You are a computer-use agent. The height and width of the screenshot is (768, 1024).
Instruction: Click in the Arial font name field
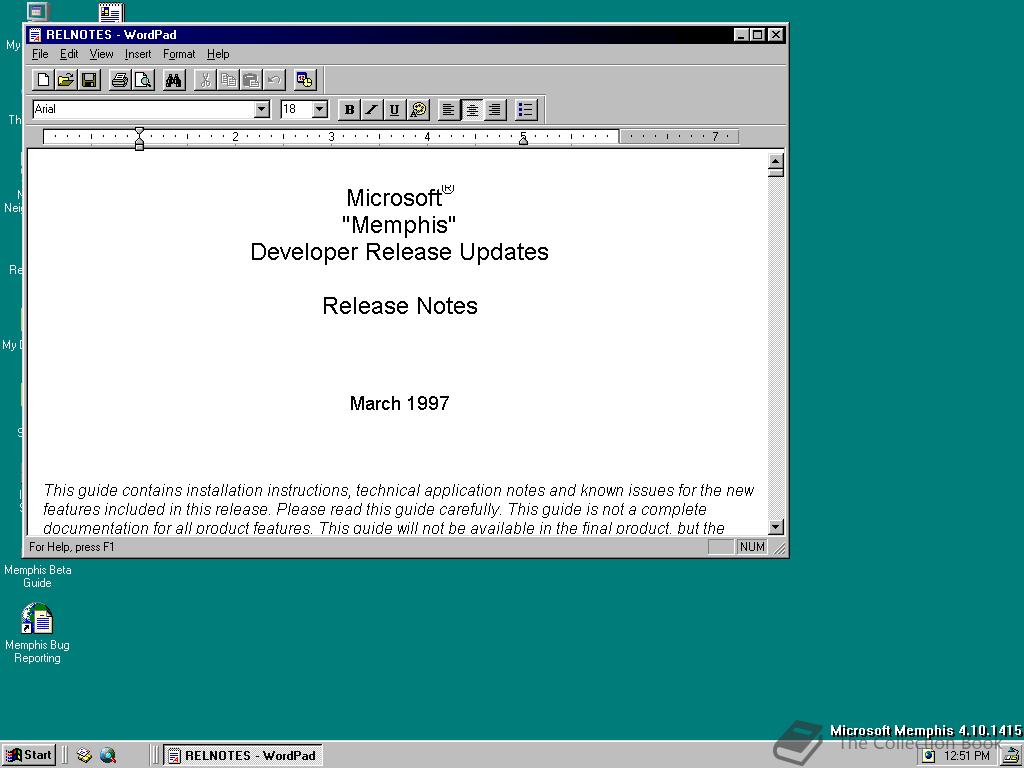click(x=144, y=109)
